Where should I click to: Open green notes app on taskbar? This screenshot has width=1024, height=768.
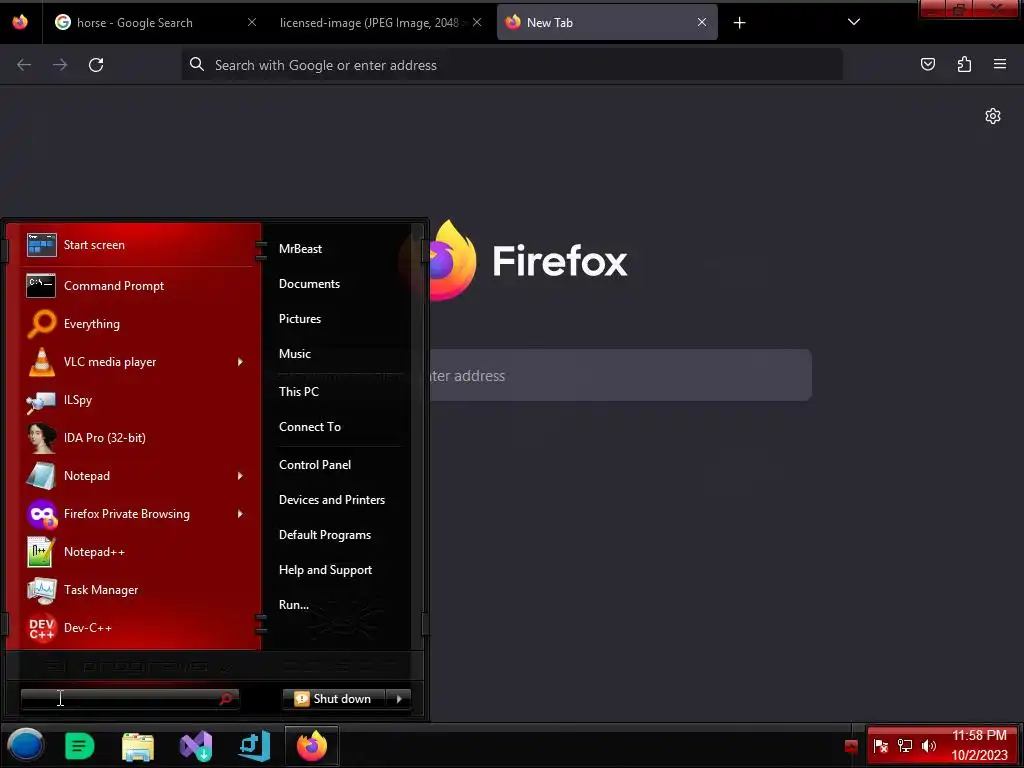coord(80,746)
